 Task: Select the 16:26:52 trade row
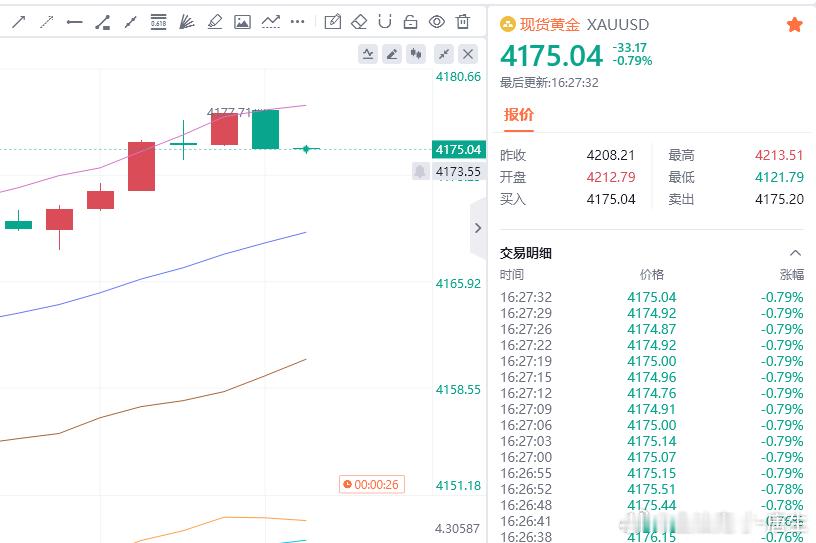pyautogui.click(x=652, y=489)
